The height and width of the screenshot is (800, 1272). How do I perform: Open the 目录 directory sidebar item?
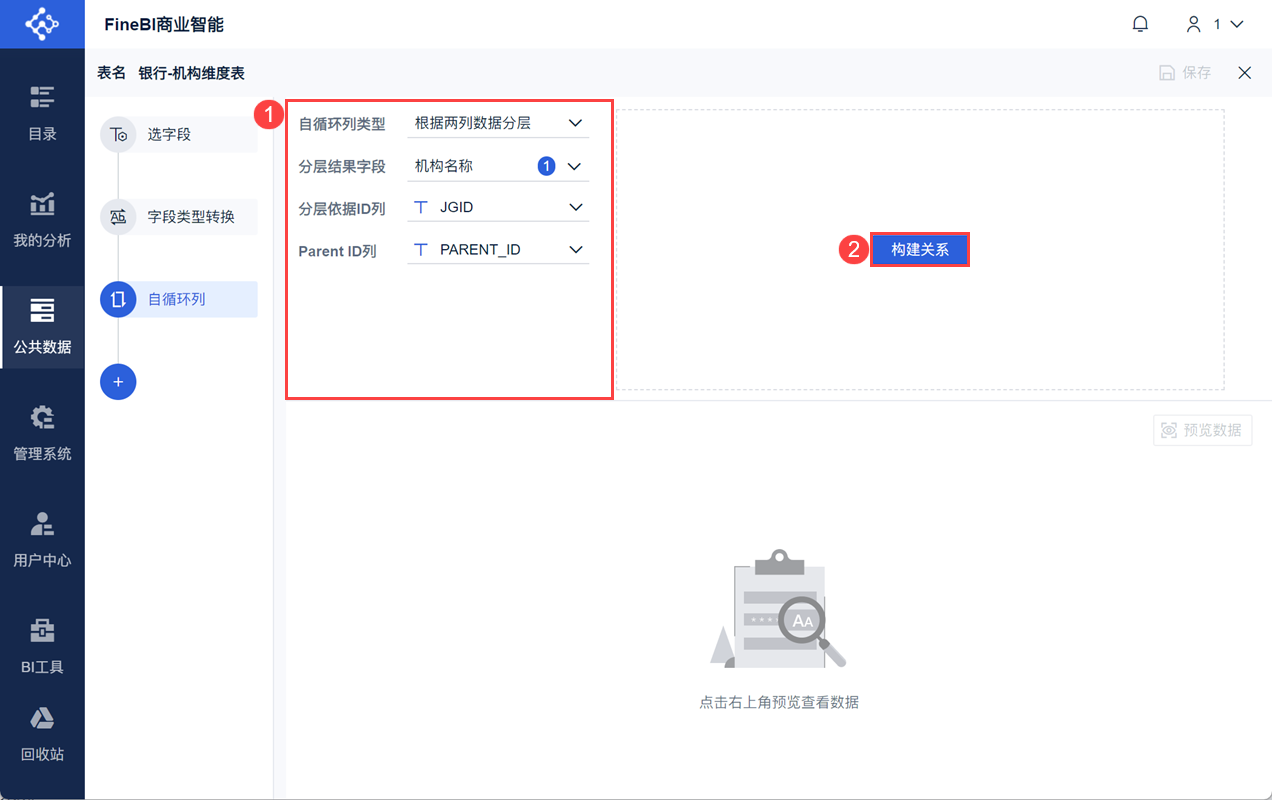click(x=42, y=113)
